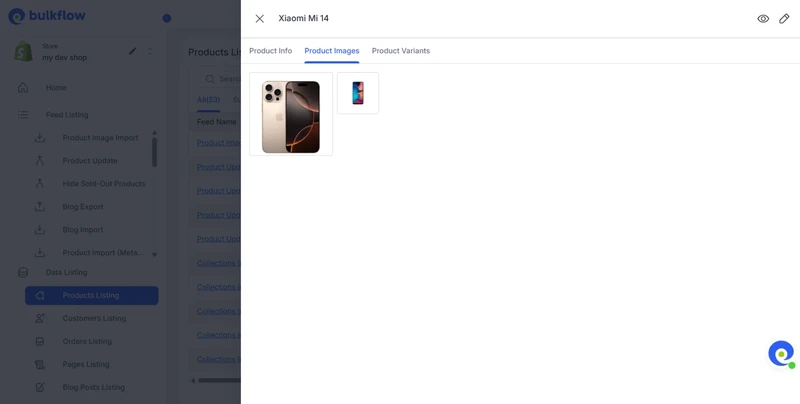This screenshot has height=404, width=800.
Task: Click the Data Listing database icon
Action: [23, 272]
